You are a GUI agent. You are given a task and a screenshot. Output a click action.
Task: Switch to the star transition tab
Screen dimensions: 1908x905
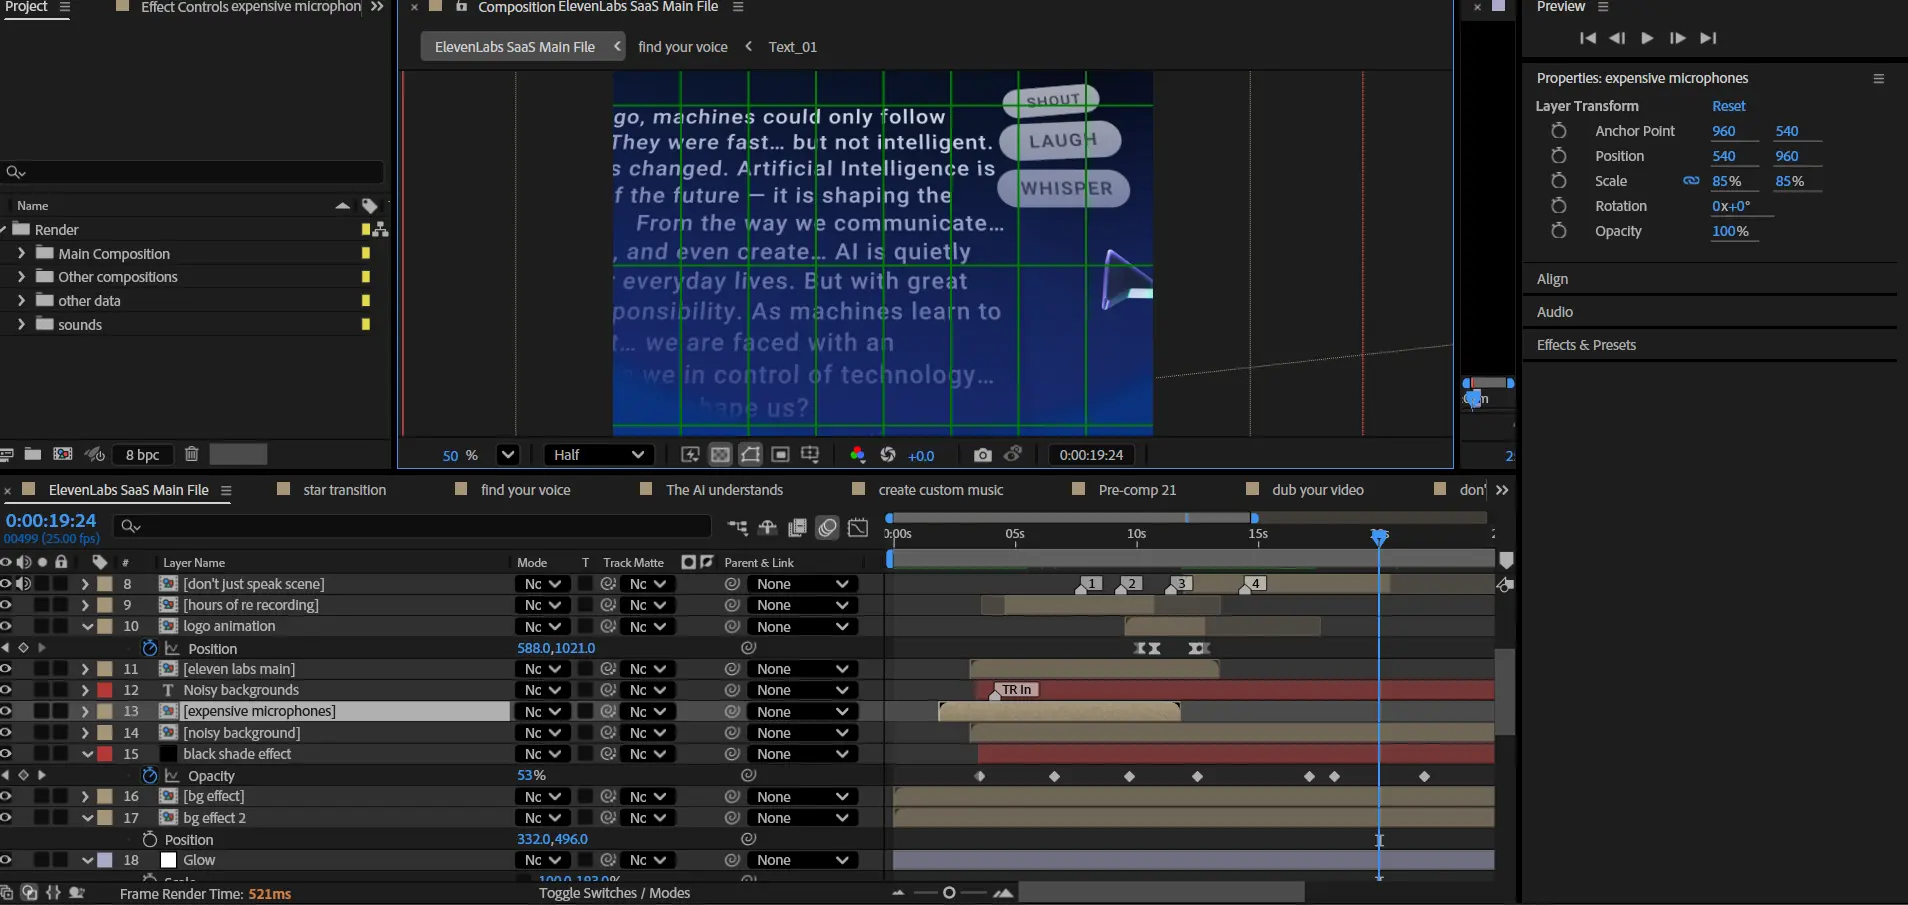tap(344, 490)
